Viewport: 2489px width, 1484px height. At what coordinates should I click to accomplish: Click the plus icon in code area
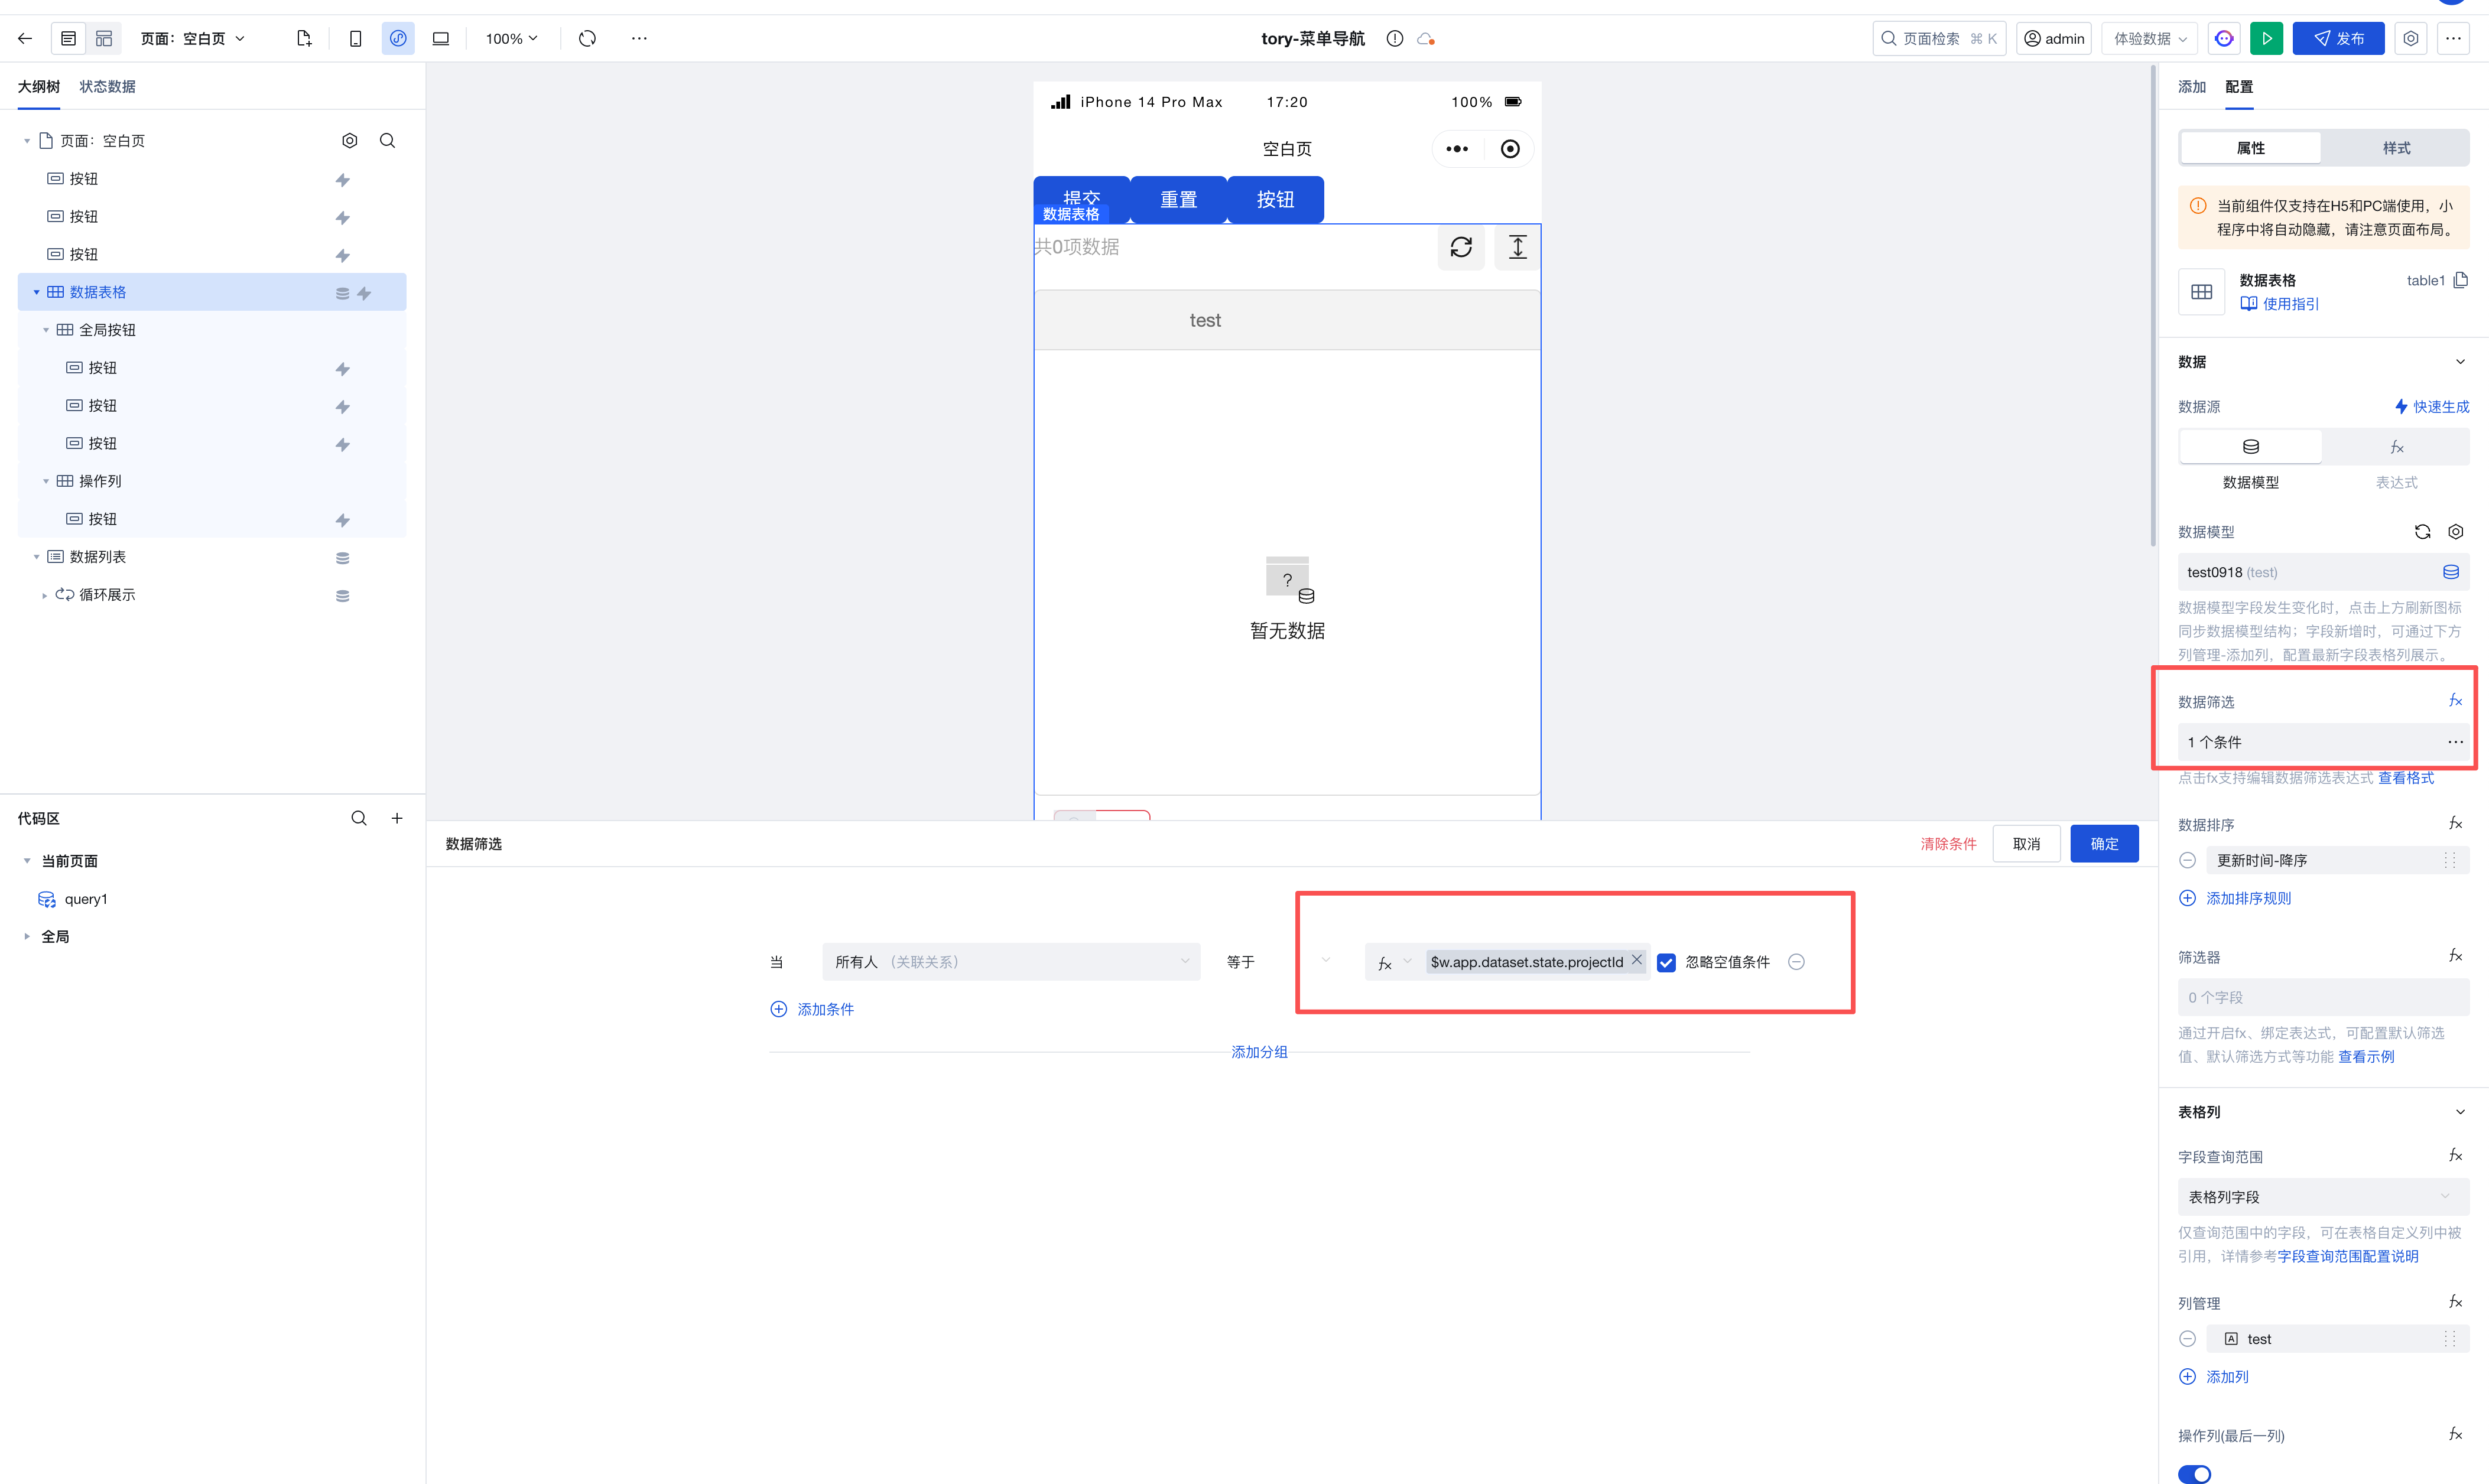pyautogui.click(x=397, y=818)
